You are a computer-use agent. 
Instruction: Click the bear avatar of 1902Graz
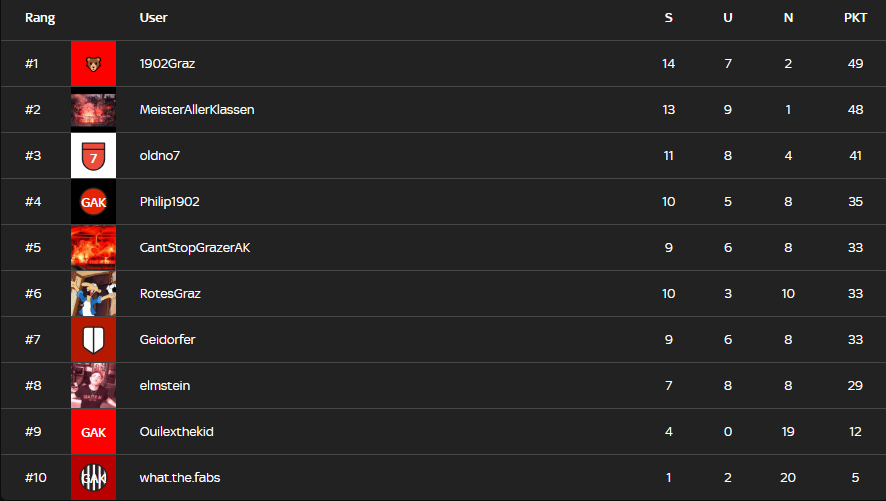tap(93, 63)
